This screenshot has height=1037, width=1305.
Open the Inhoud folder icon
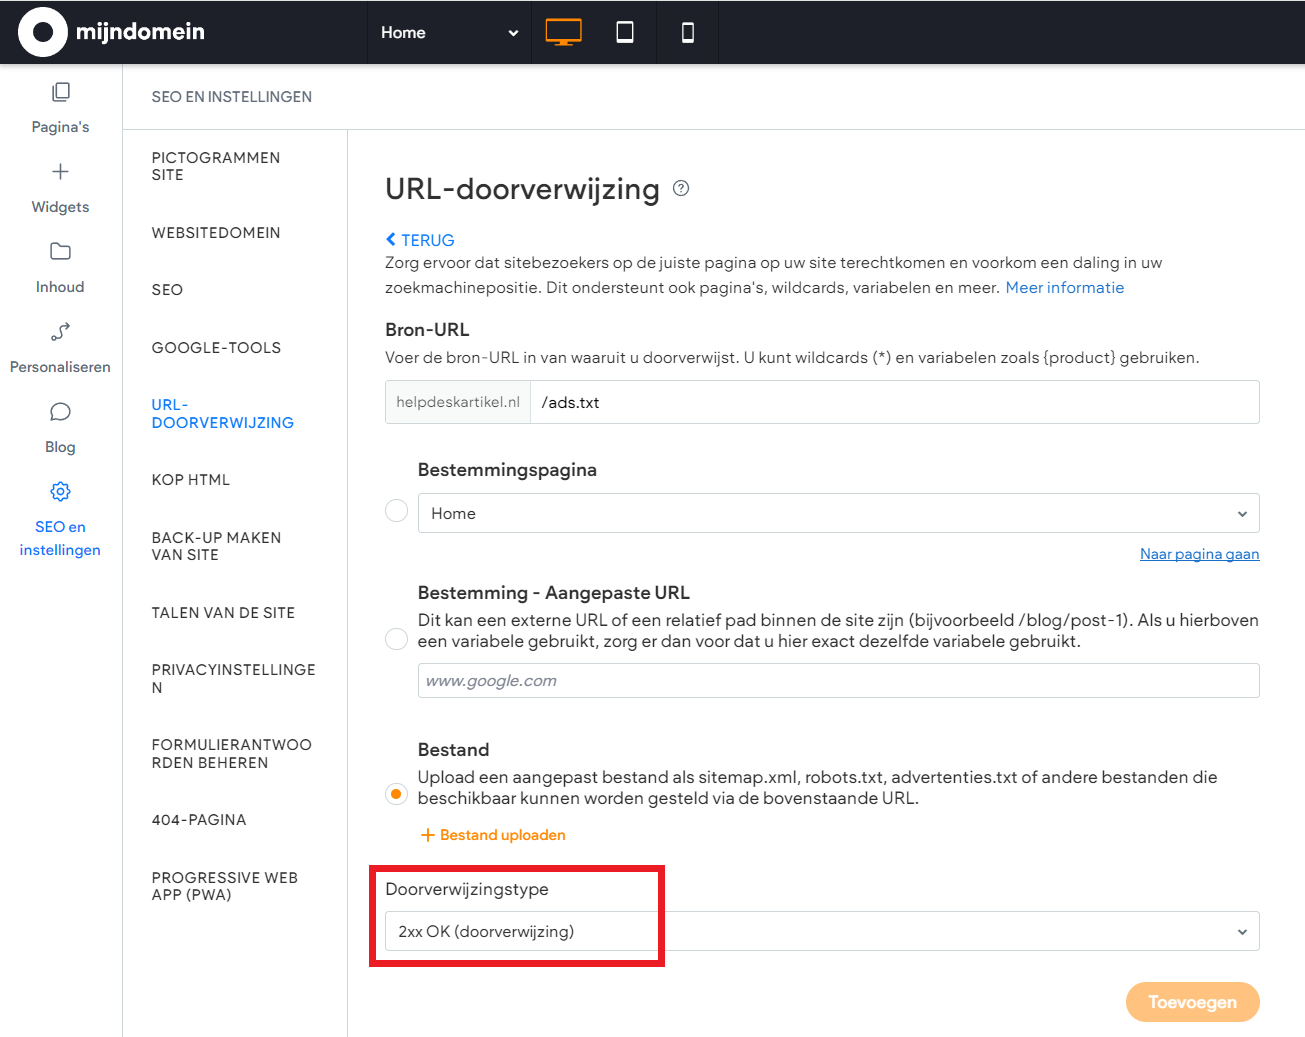coord(60,252)
